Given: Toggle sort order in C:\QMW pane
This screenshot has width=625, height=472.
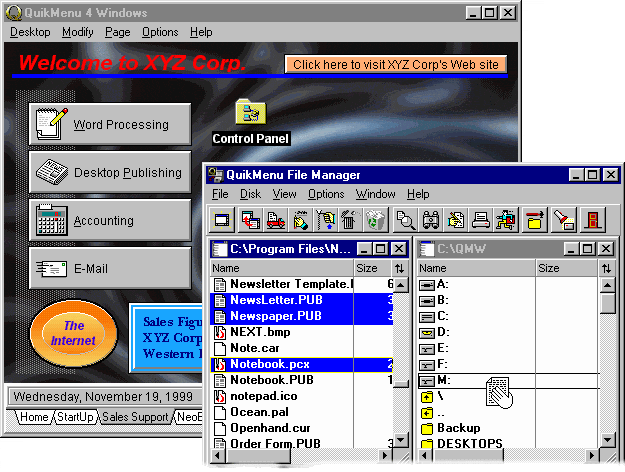Looking at the screenshot, I should [x=607, y=268].
